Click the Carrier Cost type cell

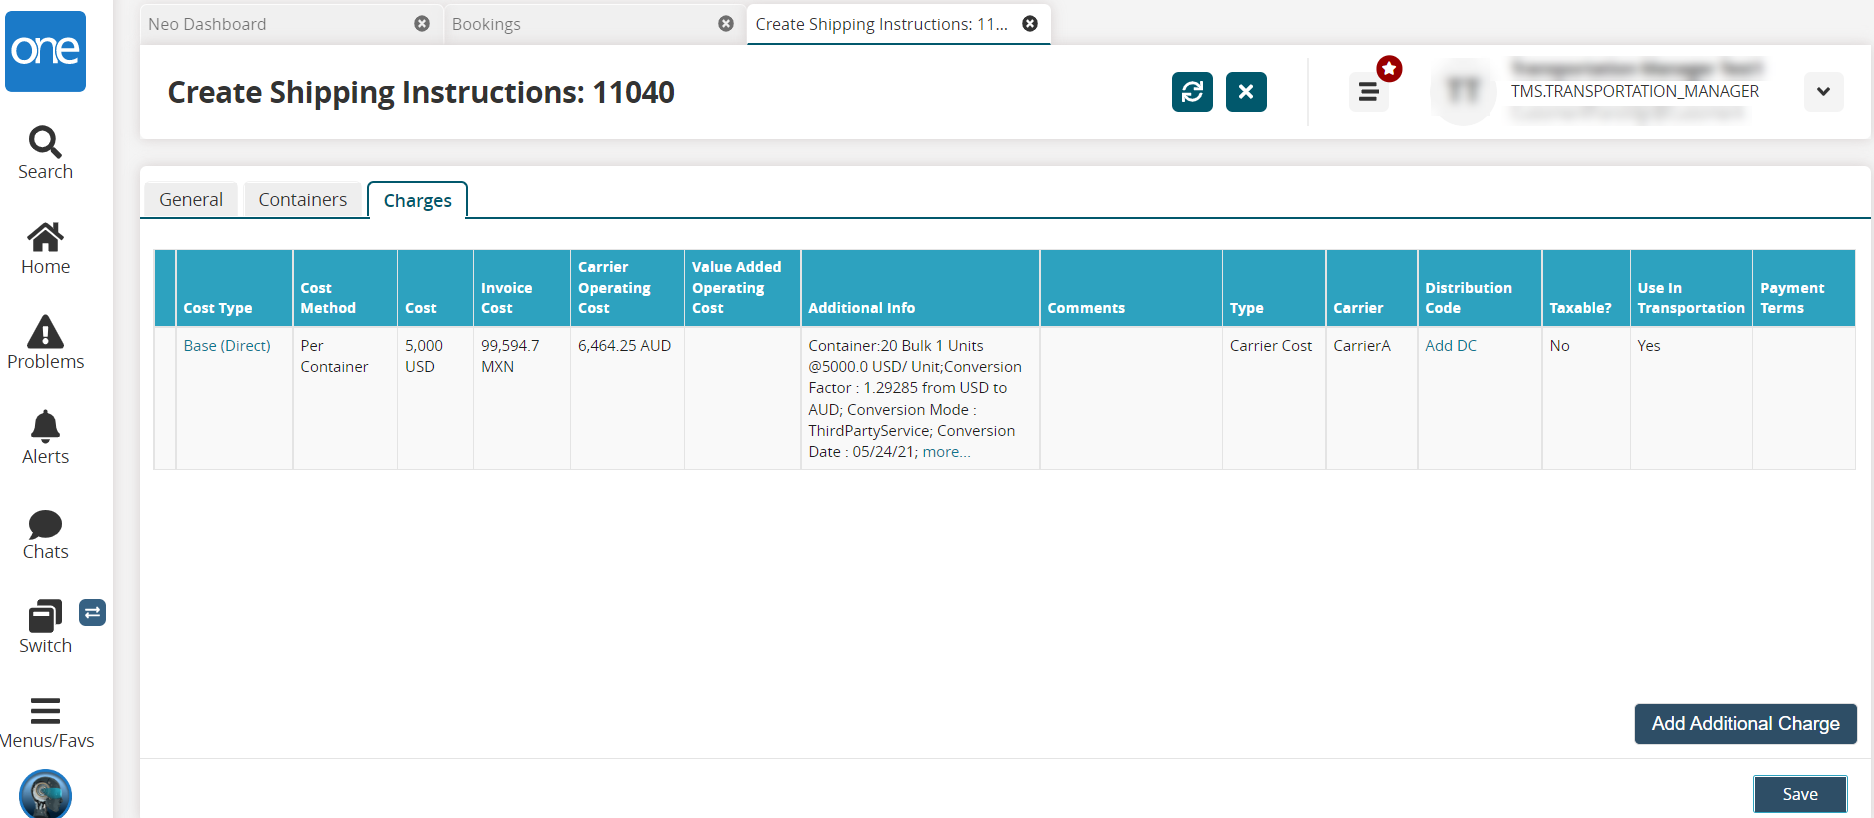pyautogui.click(x=1274, y=398)
